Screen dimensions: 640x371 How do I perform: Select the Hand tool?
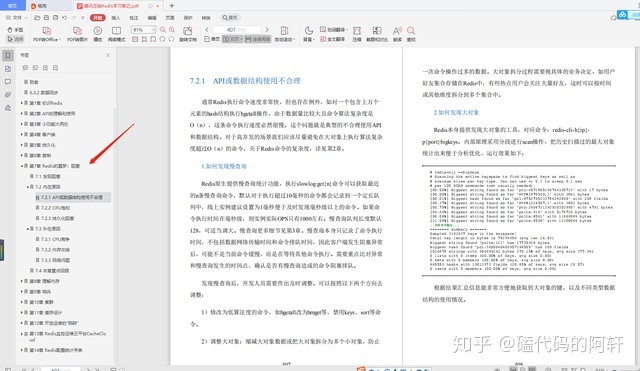click(15, 30)
